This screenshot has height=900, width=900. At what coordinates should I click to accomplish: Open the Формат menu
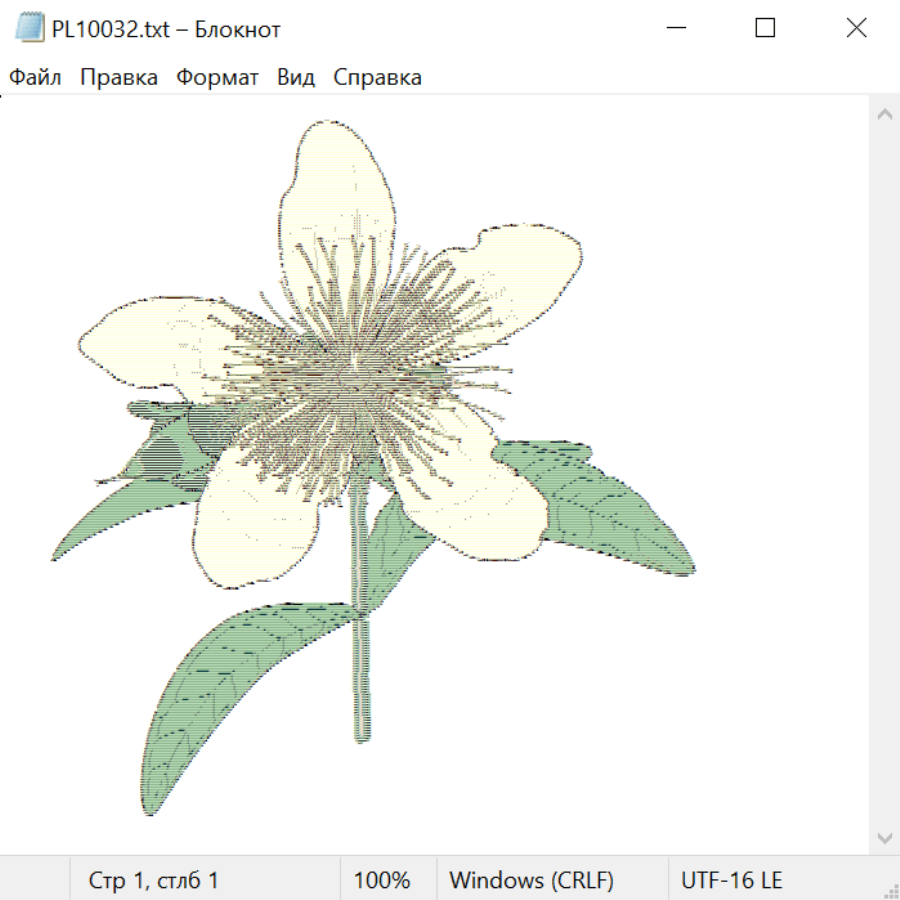(x=217, y=78)
